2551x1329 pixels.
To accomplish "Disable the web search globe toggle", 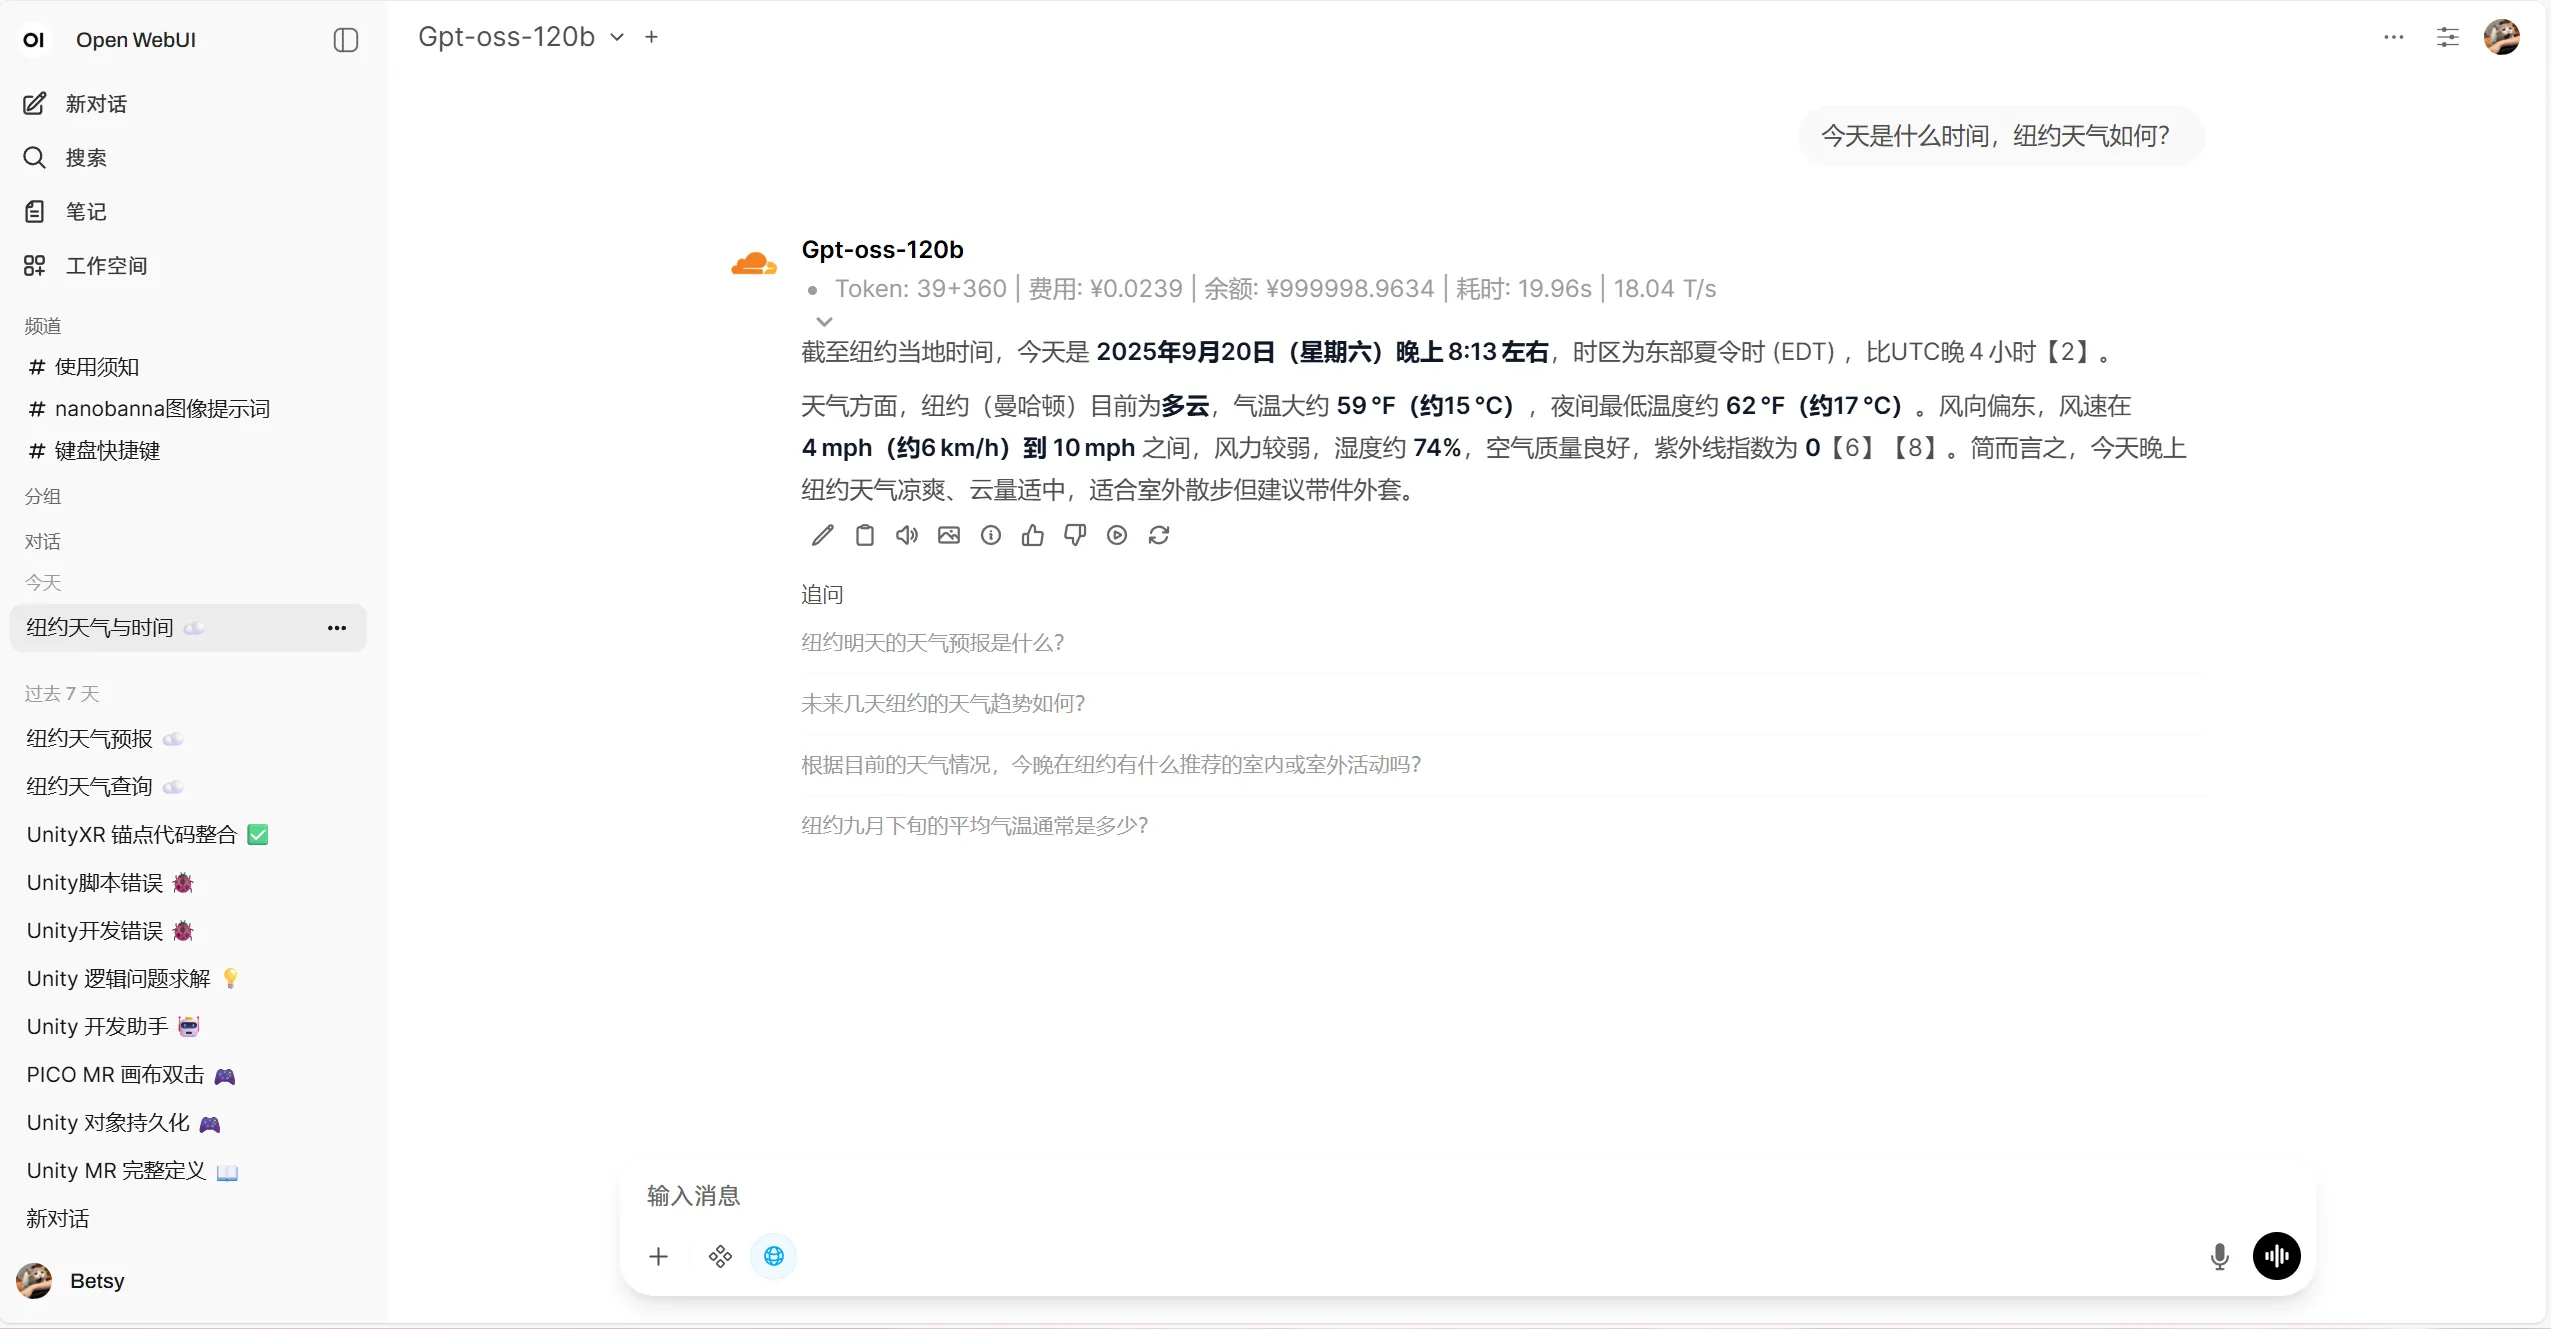I will click(773, 1255).
